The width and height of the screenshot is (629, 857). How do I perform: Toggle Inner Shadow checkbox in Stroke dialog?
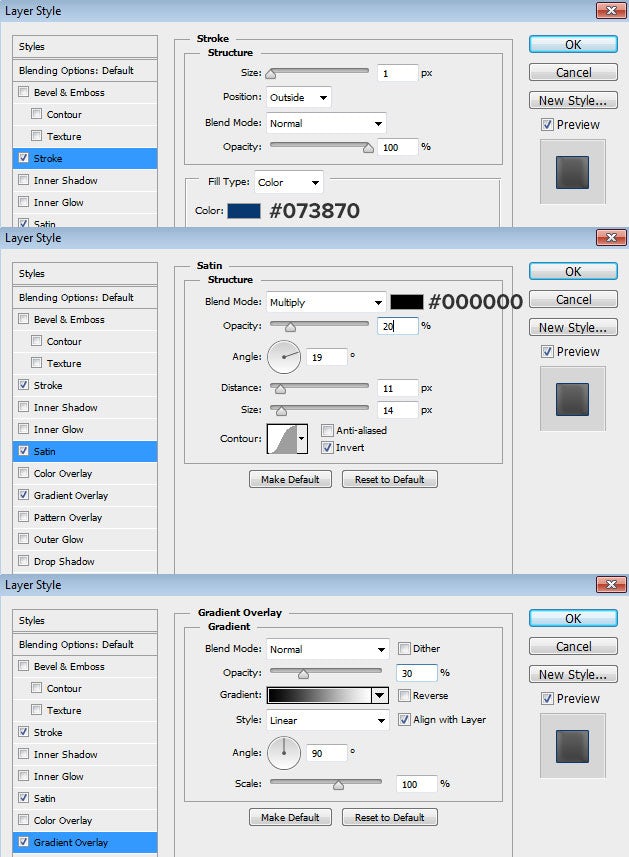(23, 180)
